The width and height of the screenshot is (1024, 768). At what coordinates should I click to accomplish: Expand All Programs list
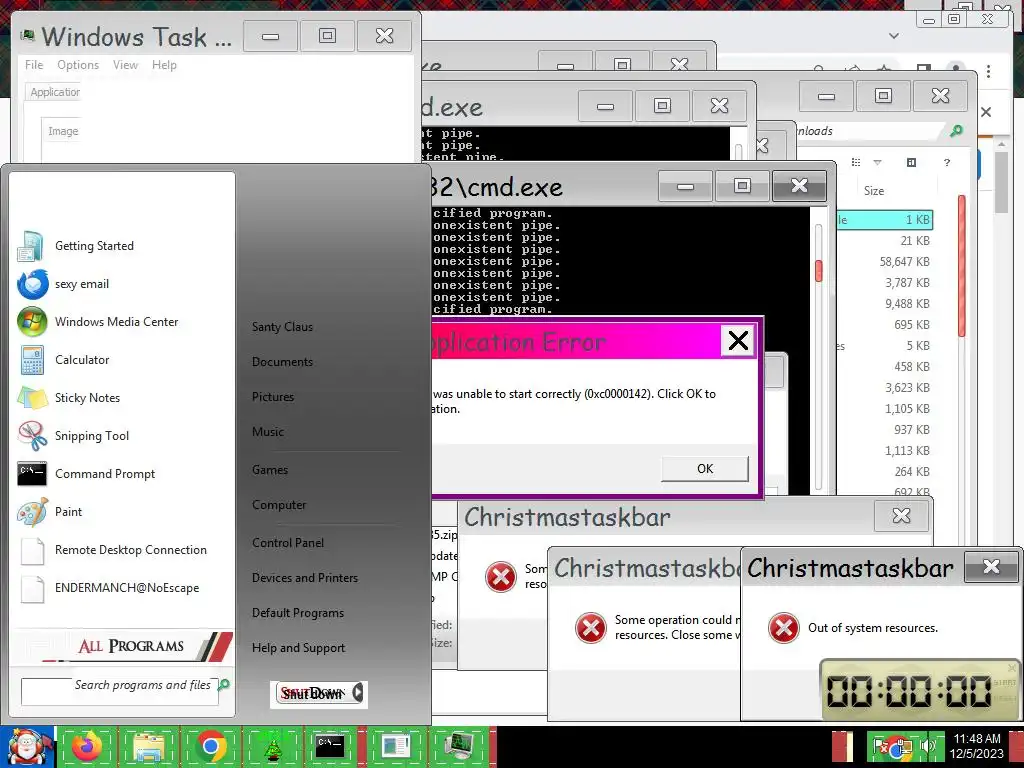[123, 646]
